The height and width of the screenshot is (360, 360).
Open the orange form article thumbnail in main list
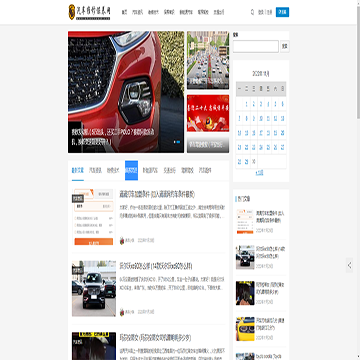(93, 217)
